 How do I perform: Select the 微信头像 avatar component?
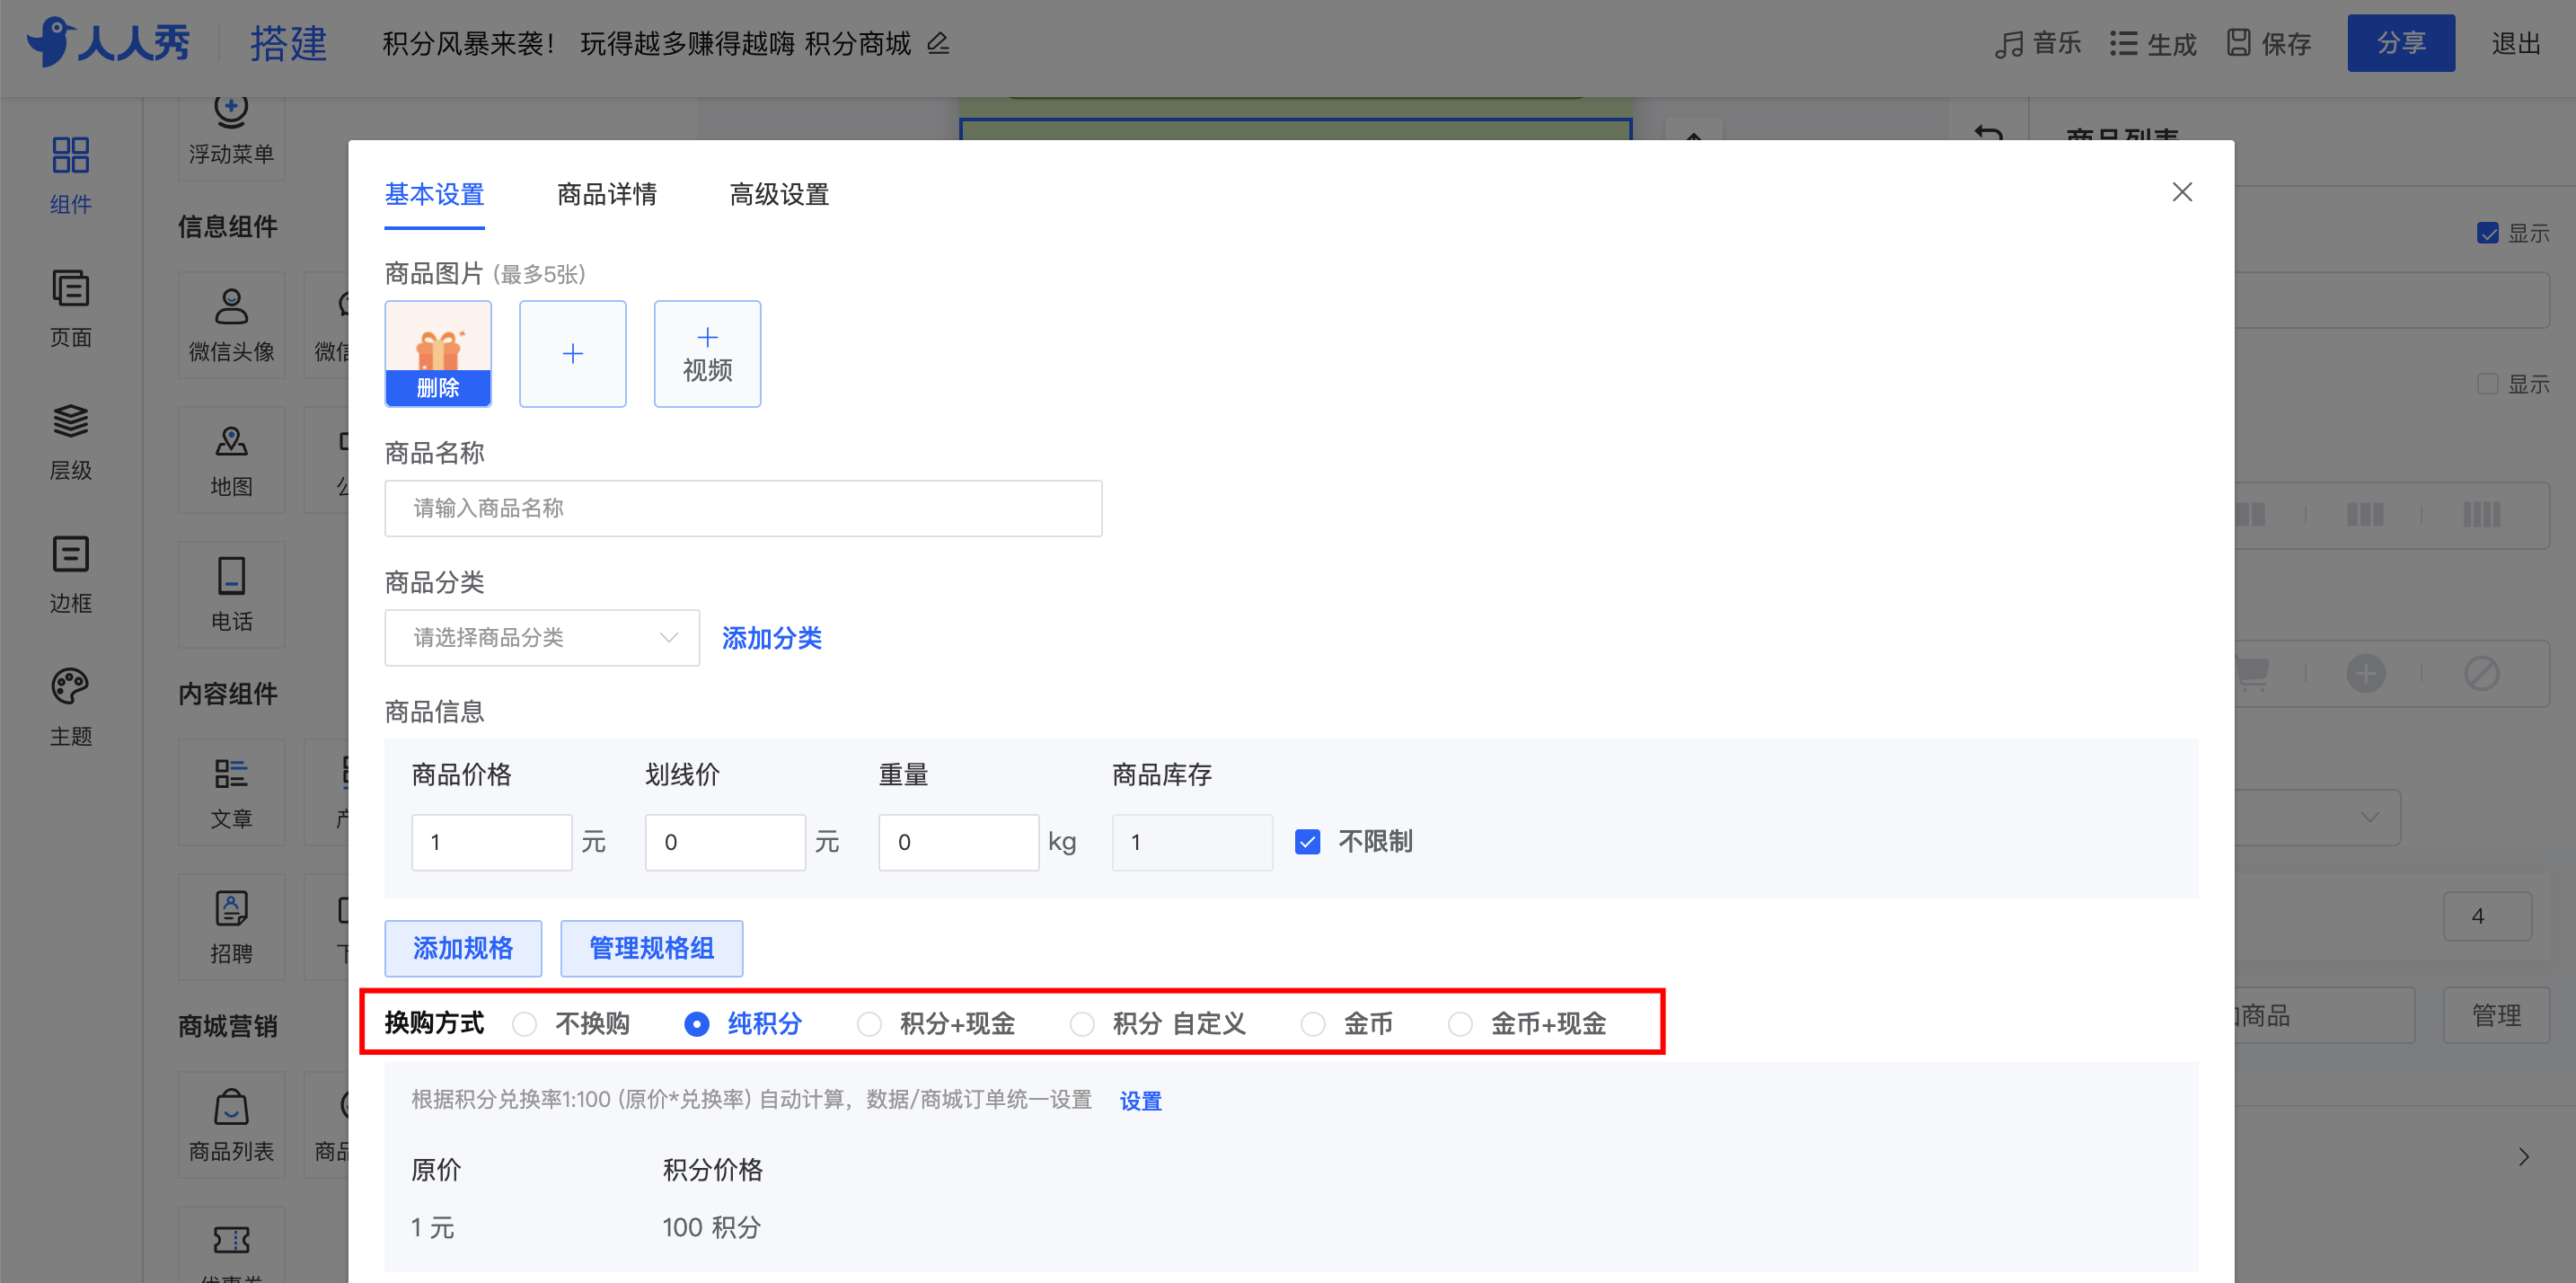pyautogui.click(x=231, y=325)
